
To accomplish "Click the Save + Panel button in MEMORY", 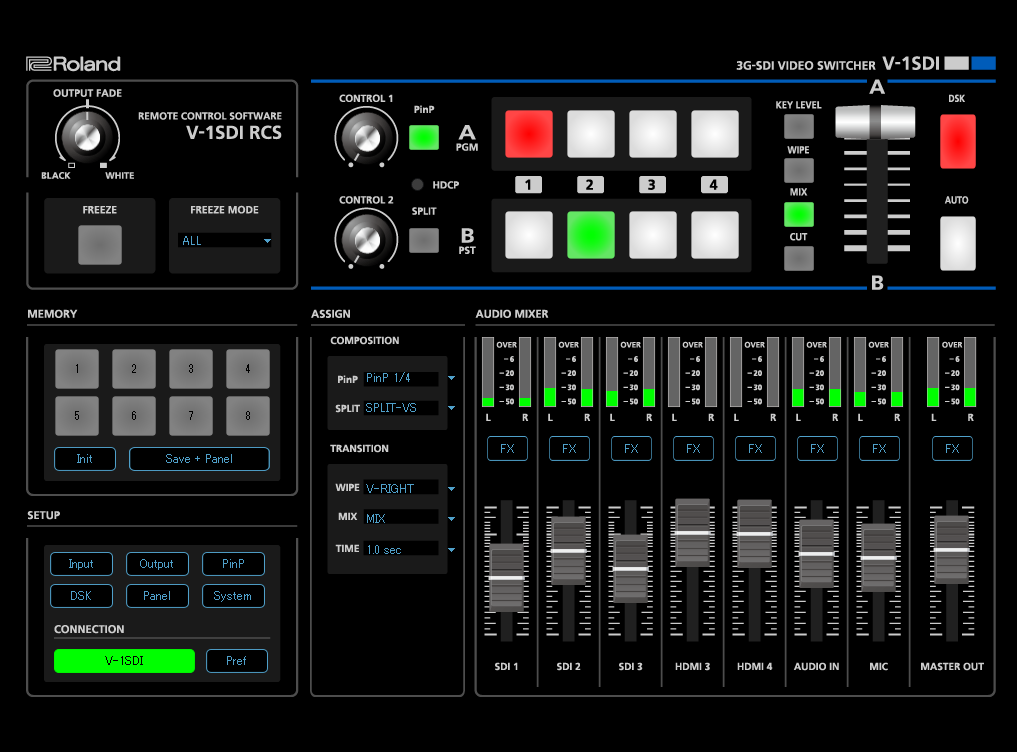I will [x=198, y=458].
